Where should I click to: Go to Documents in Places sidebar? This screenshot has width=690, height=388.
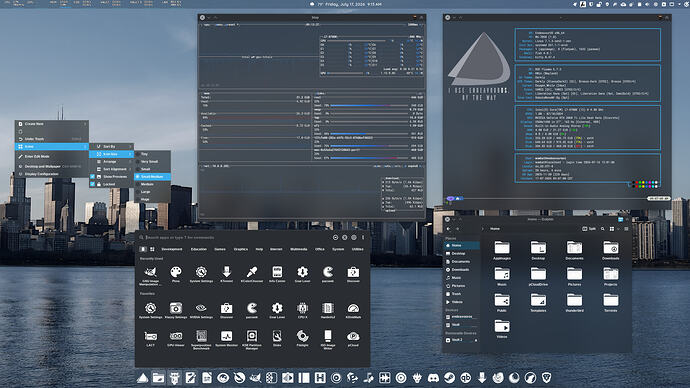(x=461, y=261)
